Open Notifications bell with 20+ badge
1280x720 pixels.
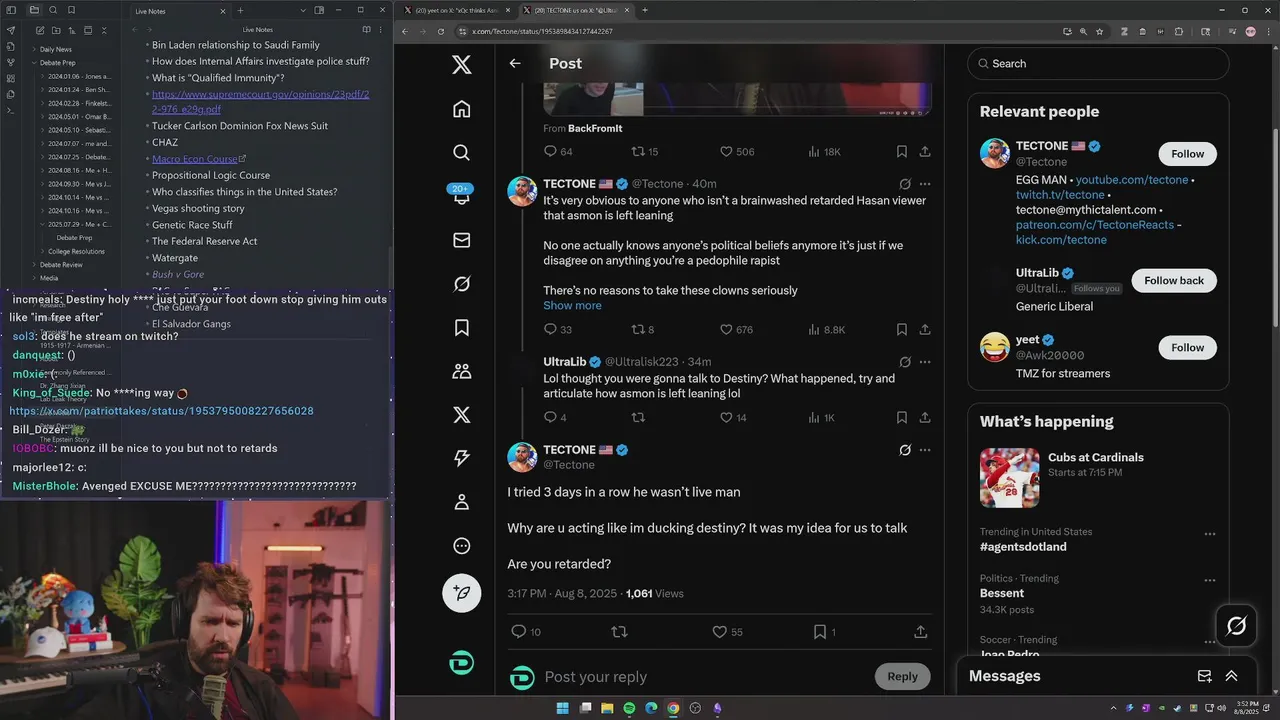(461, 195)
